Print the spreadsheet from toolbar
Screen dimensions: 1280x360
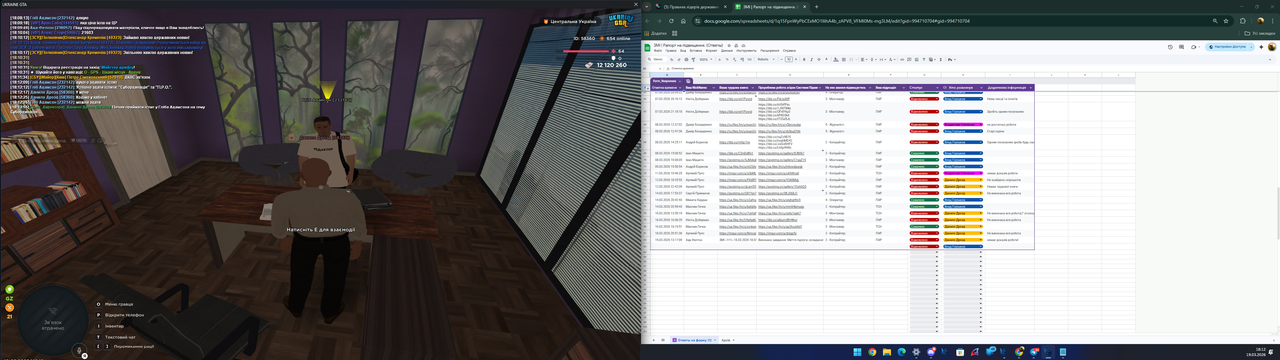[x=686, y=59]
